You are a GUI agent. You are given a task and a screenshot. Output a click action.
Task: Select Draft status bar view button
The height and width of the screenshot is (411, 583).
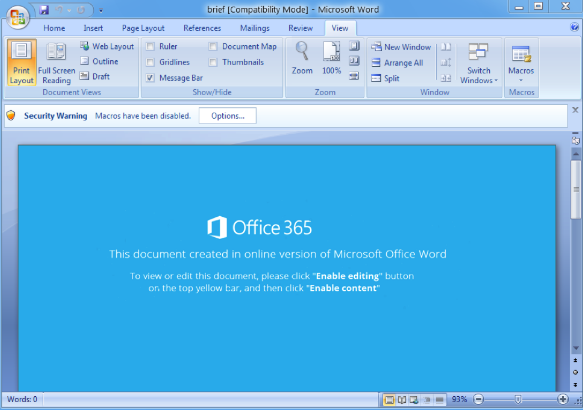(x=439, y=400)
